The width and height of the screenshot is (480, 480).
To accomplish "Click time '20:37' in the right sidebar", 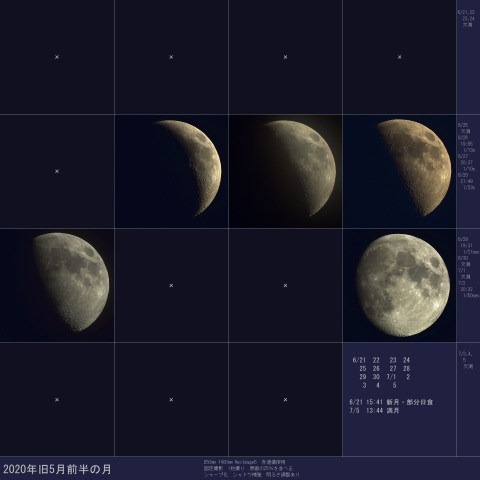I will click(x=467, y=162).
